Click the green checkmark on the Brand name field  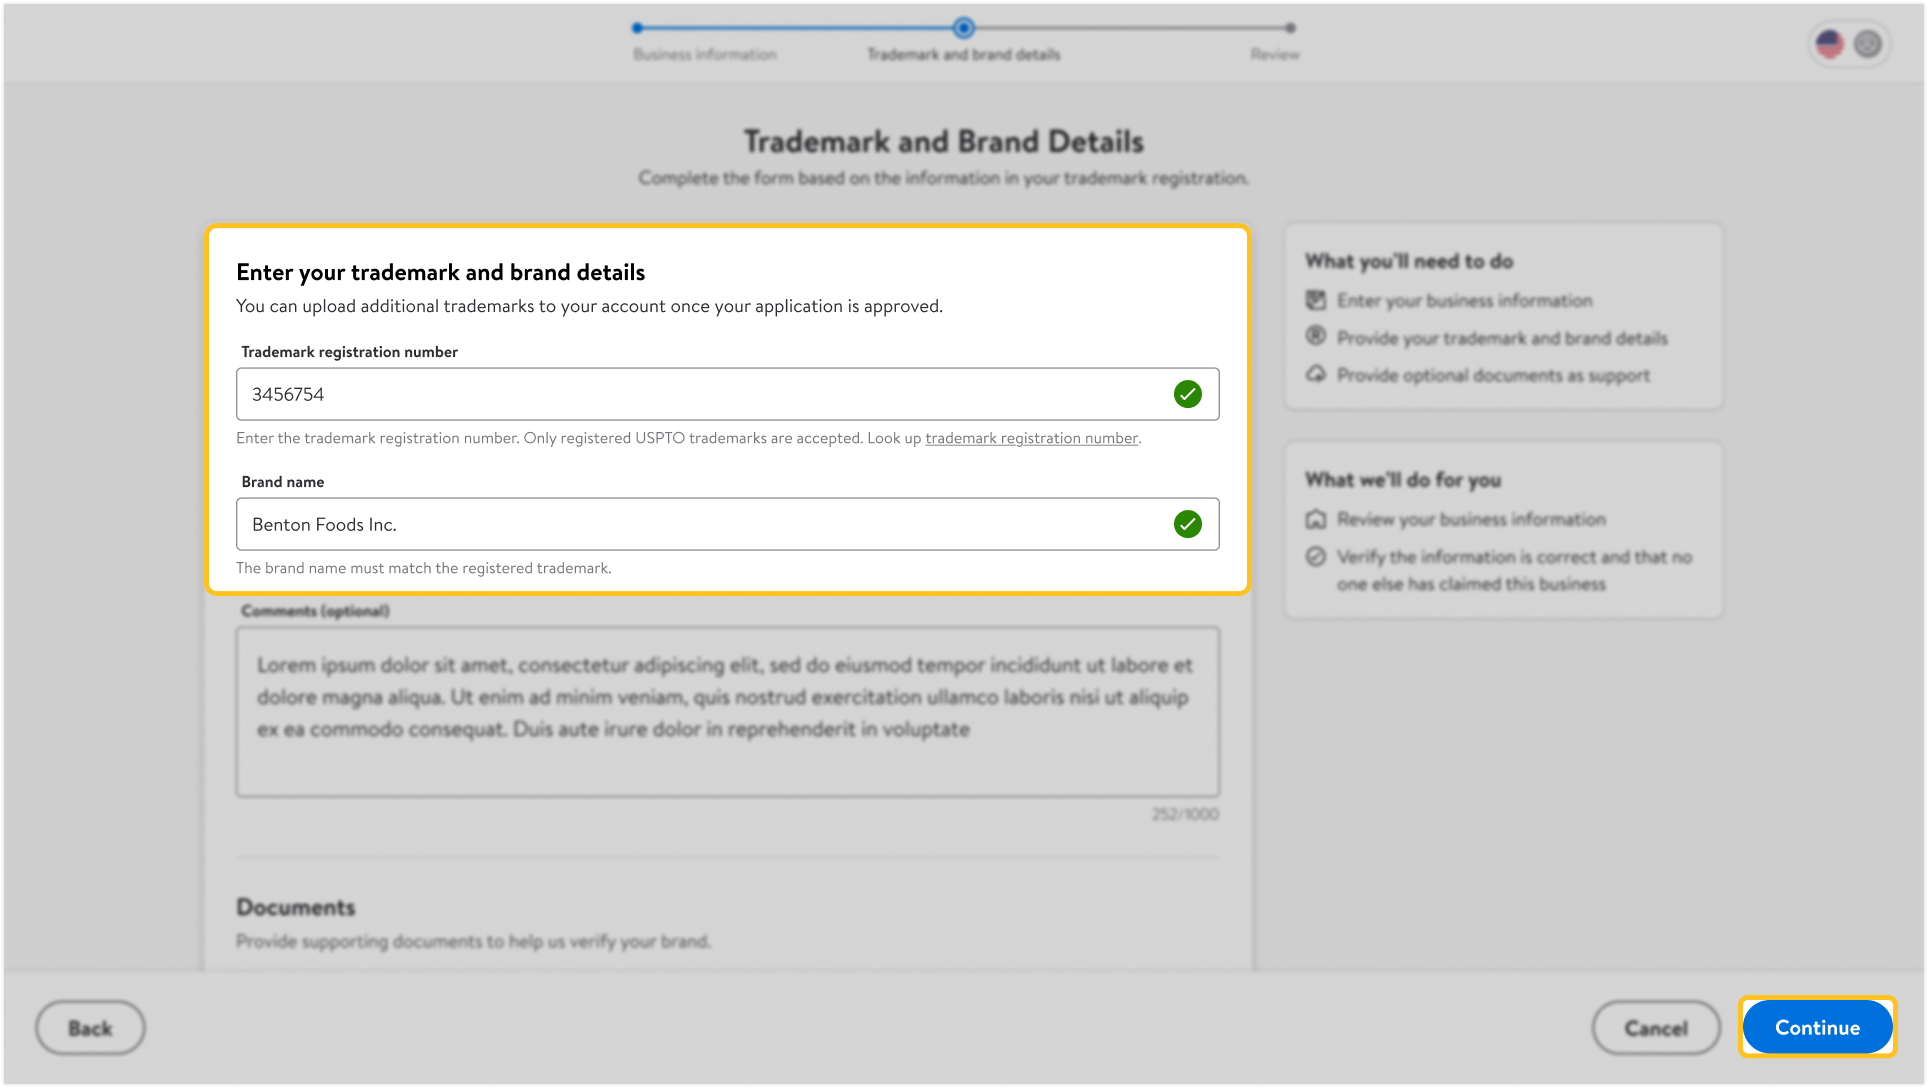pos(1188,524)
